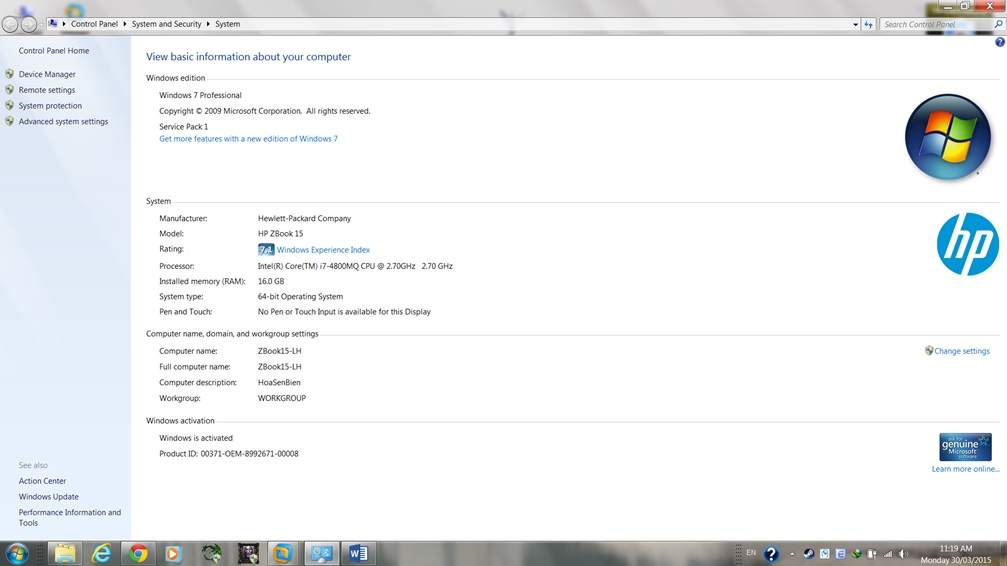Click the System protection shield icon

coord(10,105)
